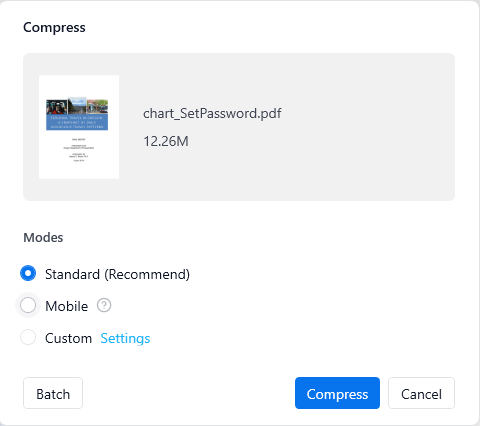Screen dimensions: 480x426
Task: Click the Mobile label text
Action: click(67, 306)
